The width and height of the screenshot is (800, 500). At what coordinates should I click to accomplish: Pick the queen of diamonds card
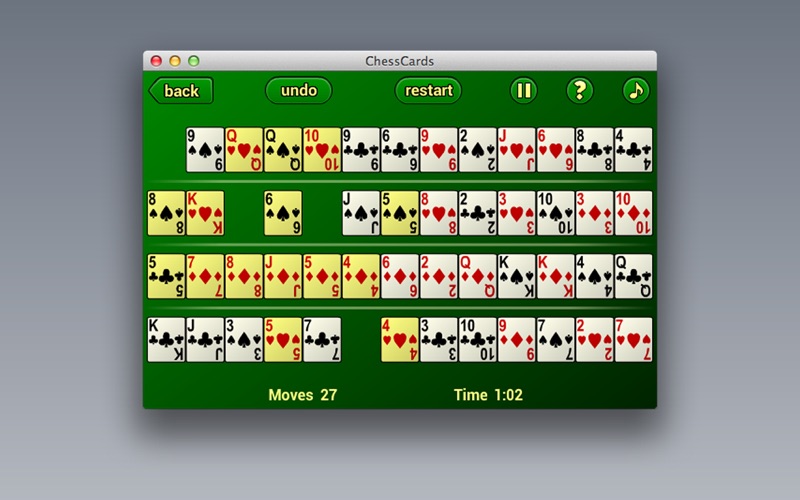[x=478, y=277]
